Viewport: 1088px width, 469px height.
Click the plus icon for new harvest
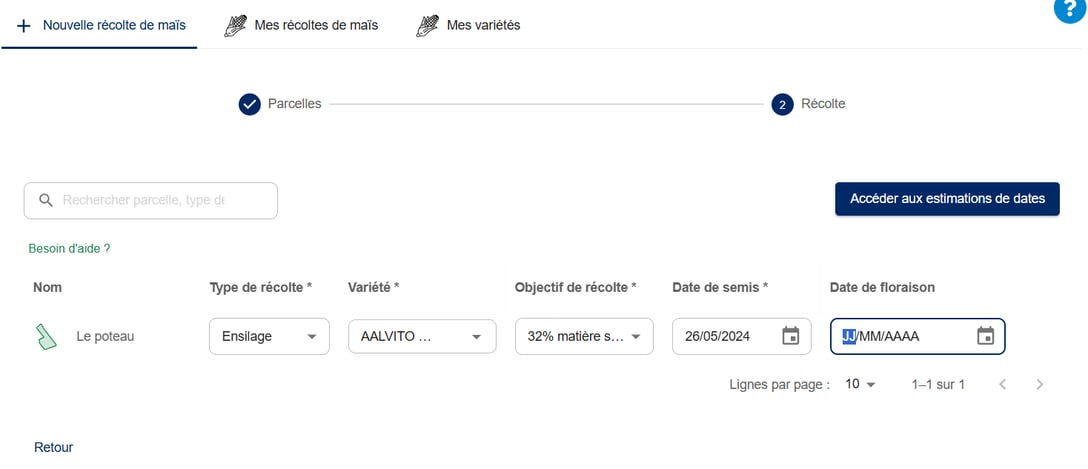click(24, 25)
